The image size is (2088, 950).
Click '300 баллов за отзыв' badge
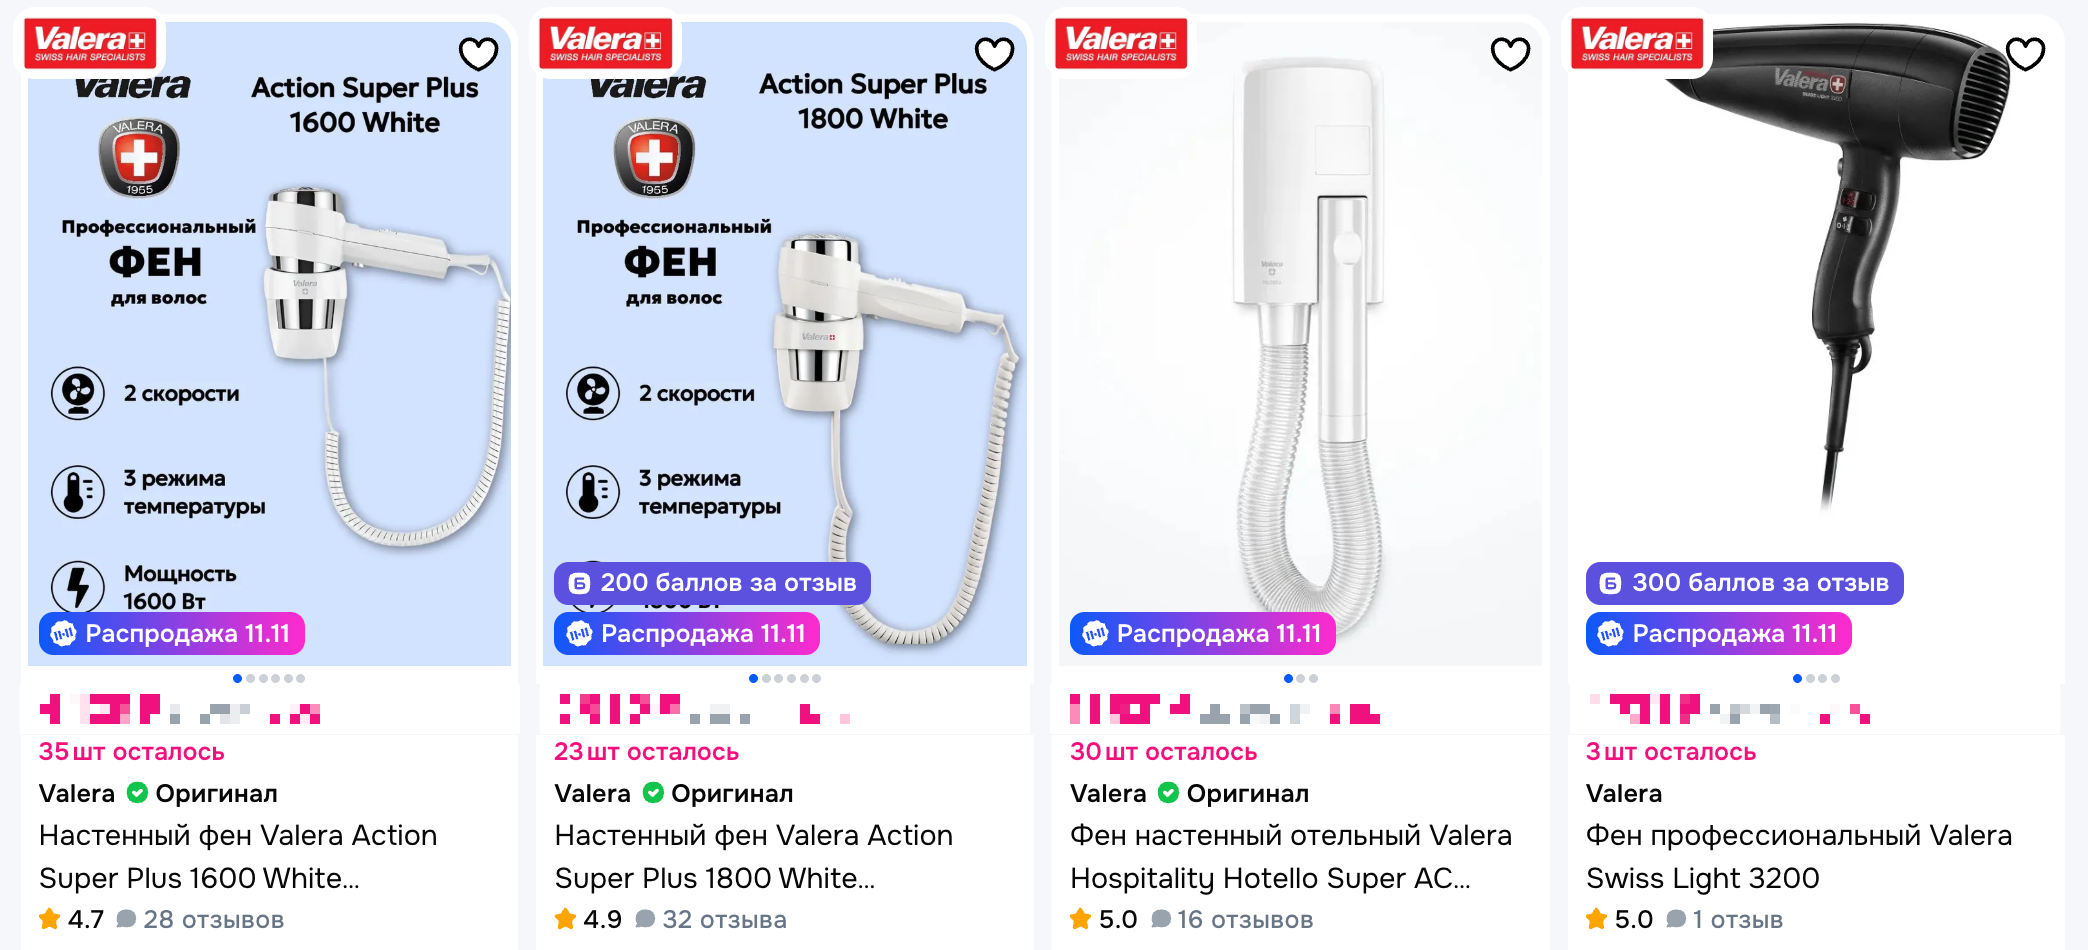[1744, 583]
